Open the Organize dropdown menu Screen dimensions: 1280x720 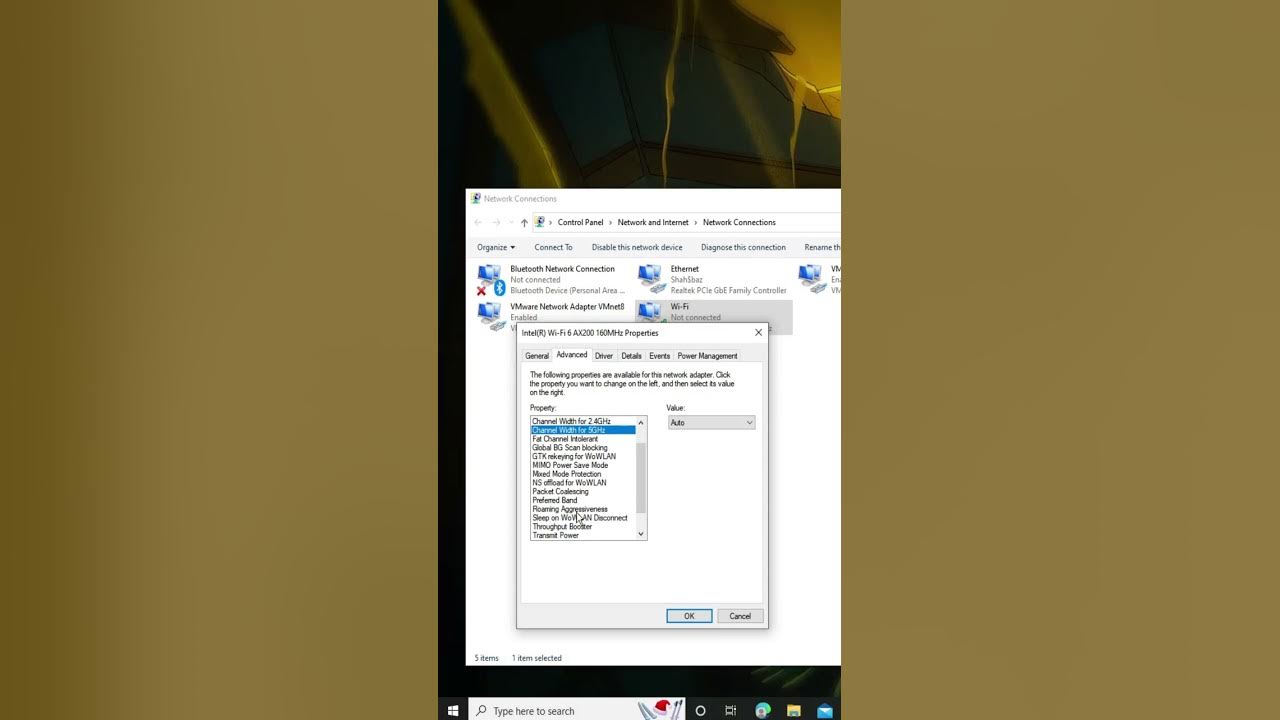496,247
